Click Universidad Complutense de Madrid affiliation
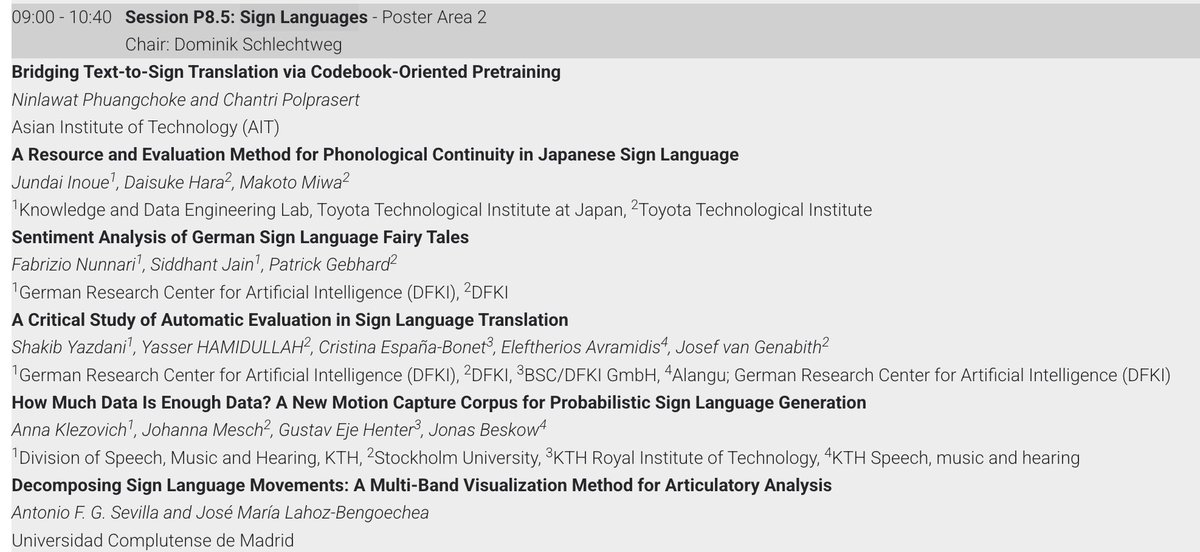 pos(153,540)
